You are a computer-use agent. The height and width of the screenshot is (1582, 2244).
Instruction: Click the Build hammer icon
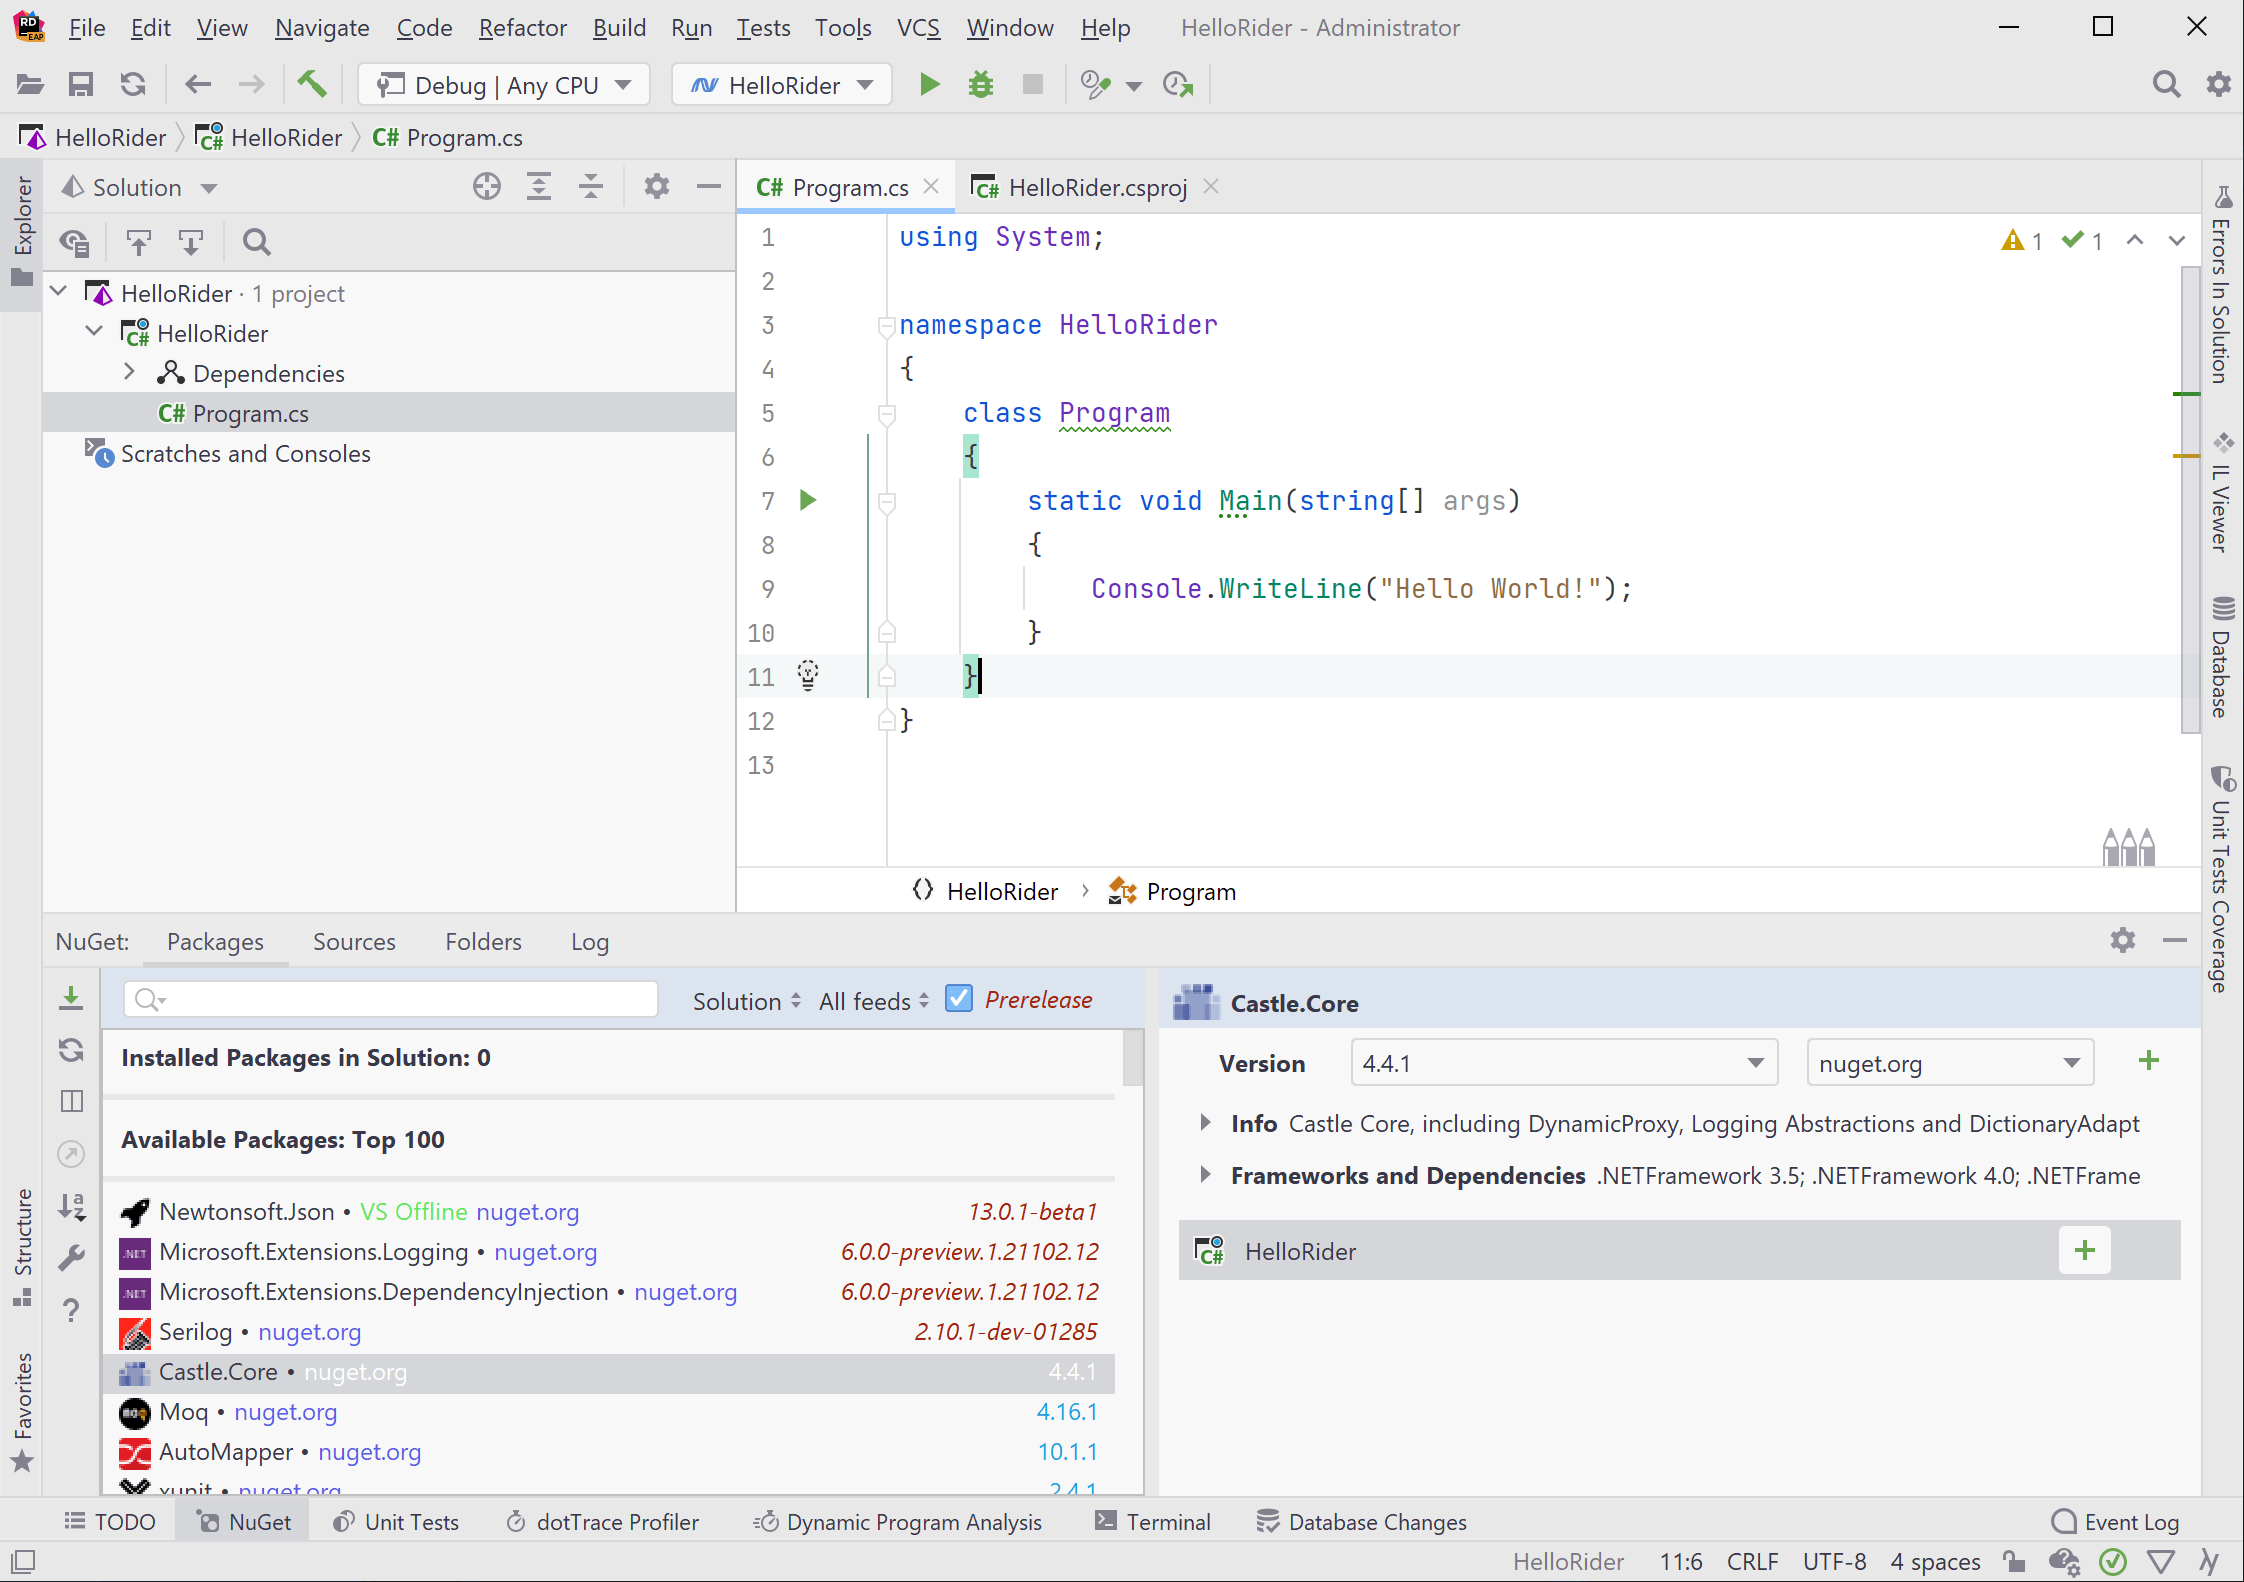[x=312, y=85]
